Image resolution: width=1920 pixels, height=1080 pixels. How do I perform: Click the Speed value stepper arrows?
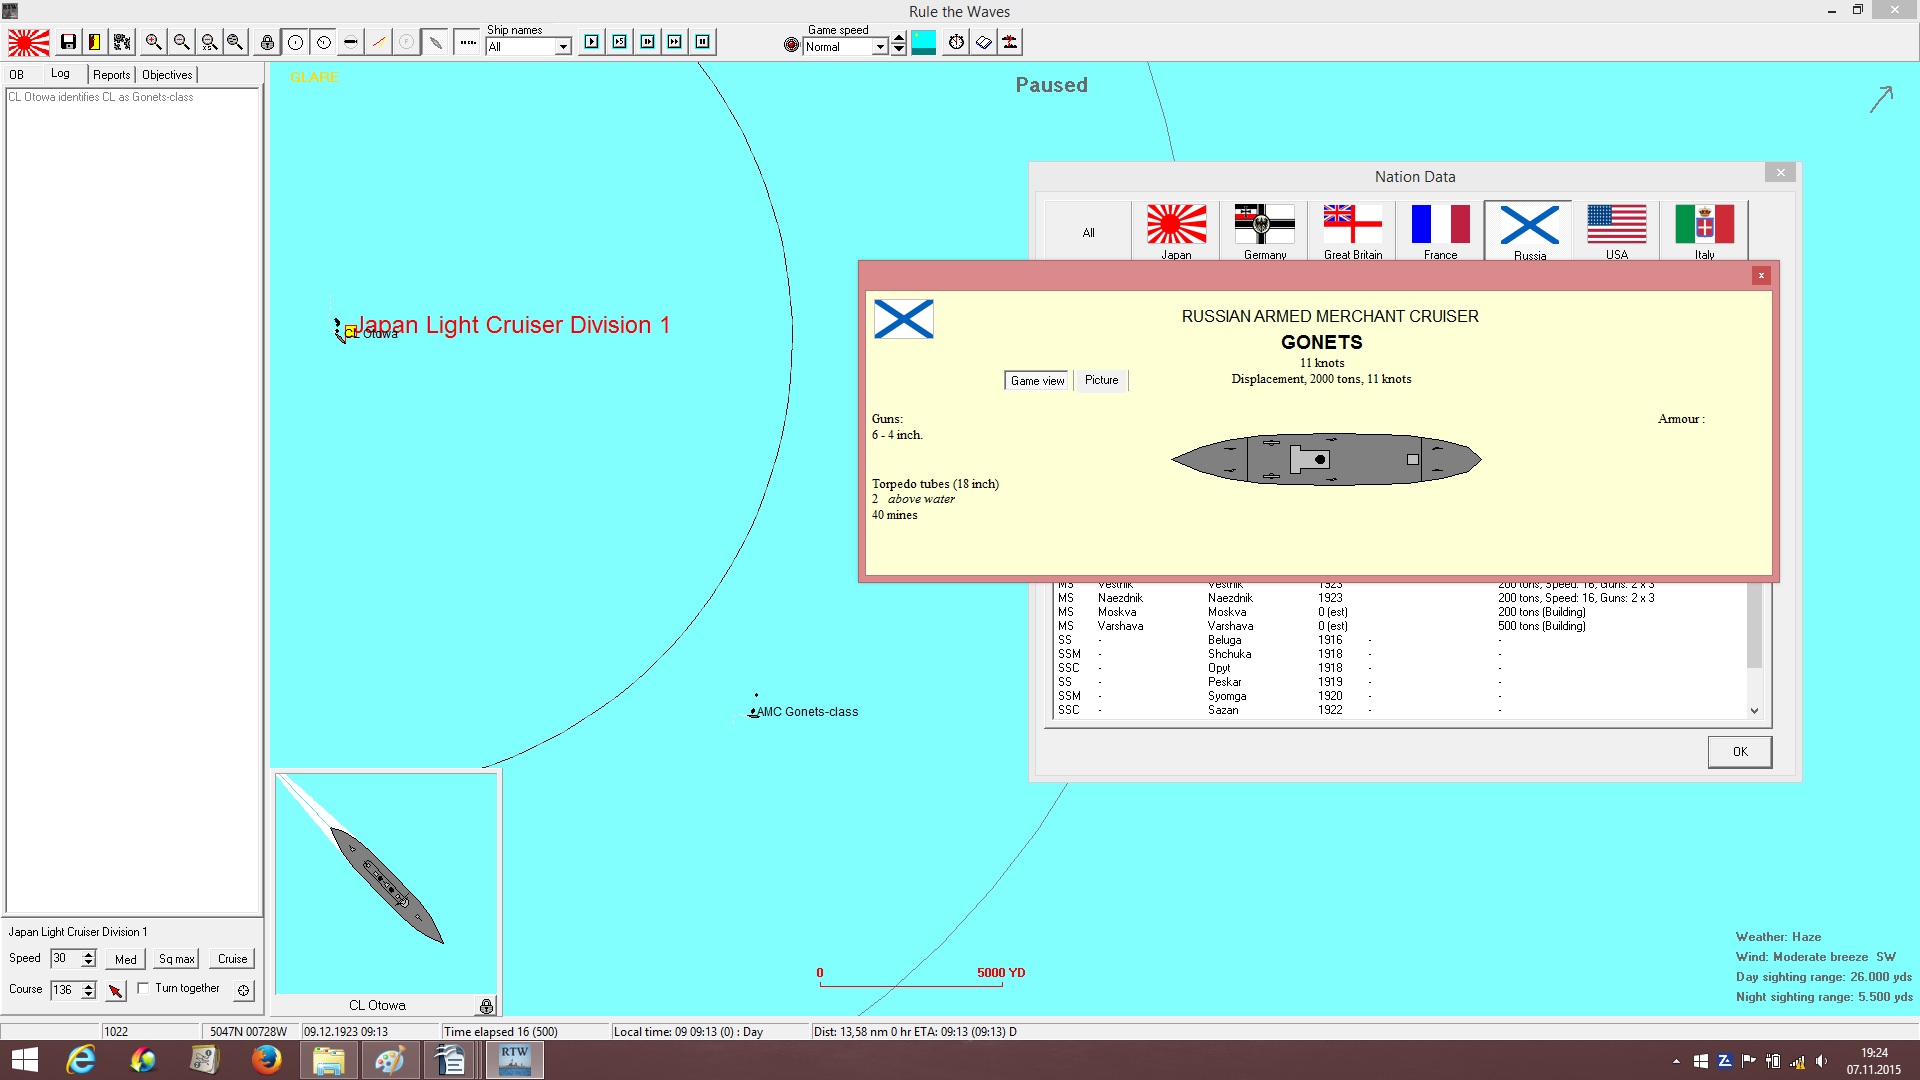89,959
